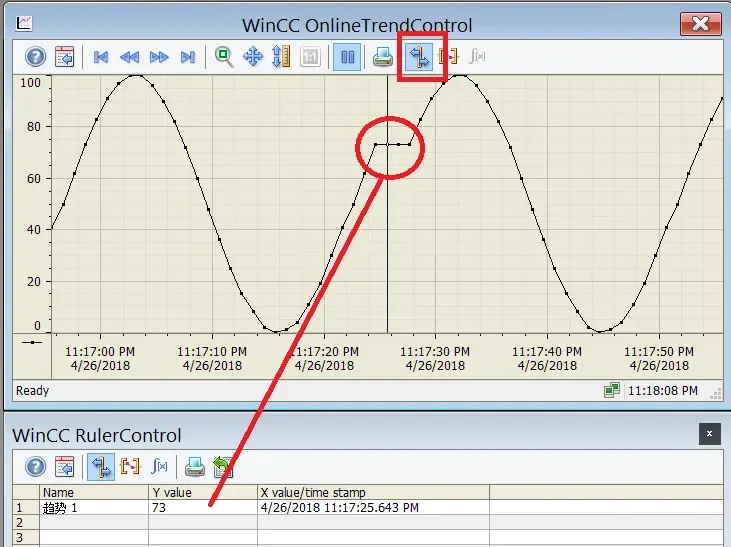This screenshot has width=731, height=547.
Task: Select the statistics area icon in trend toolbar
Action: (x=448, y=56)
